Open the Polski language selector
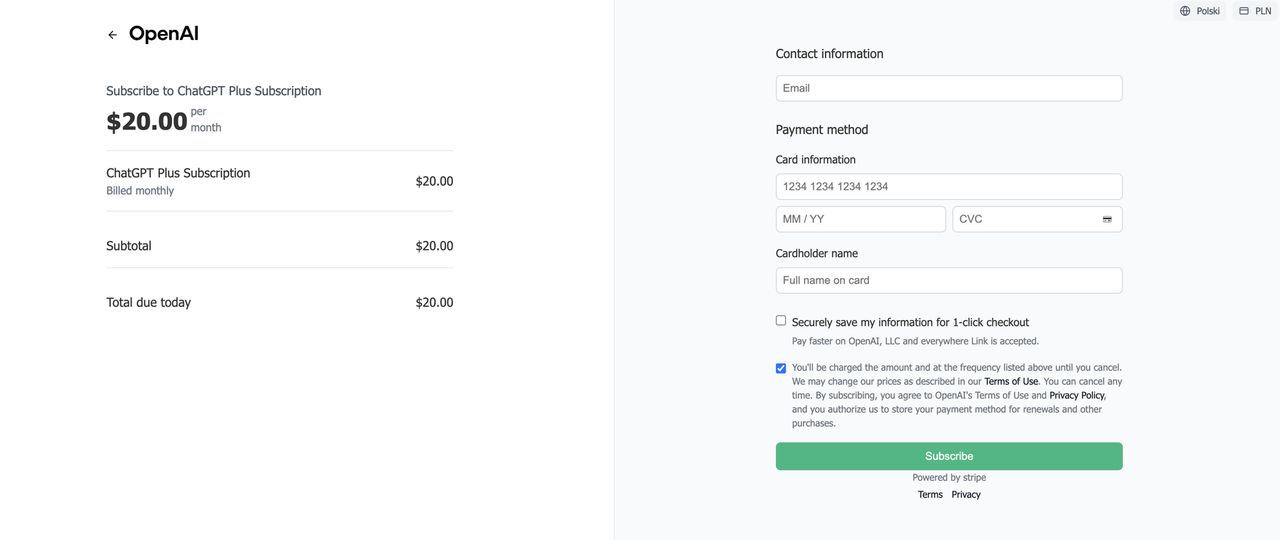1280x540 pixels. (1200, 11)
